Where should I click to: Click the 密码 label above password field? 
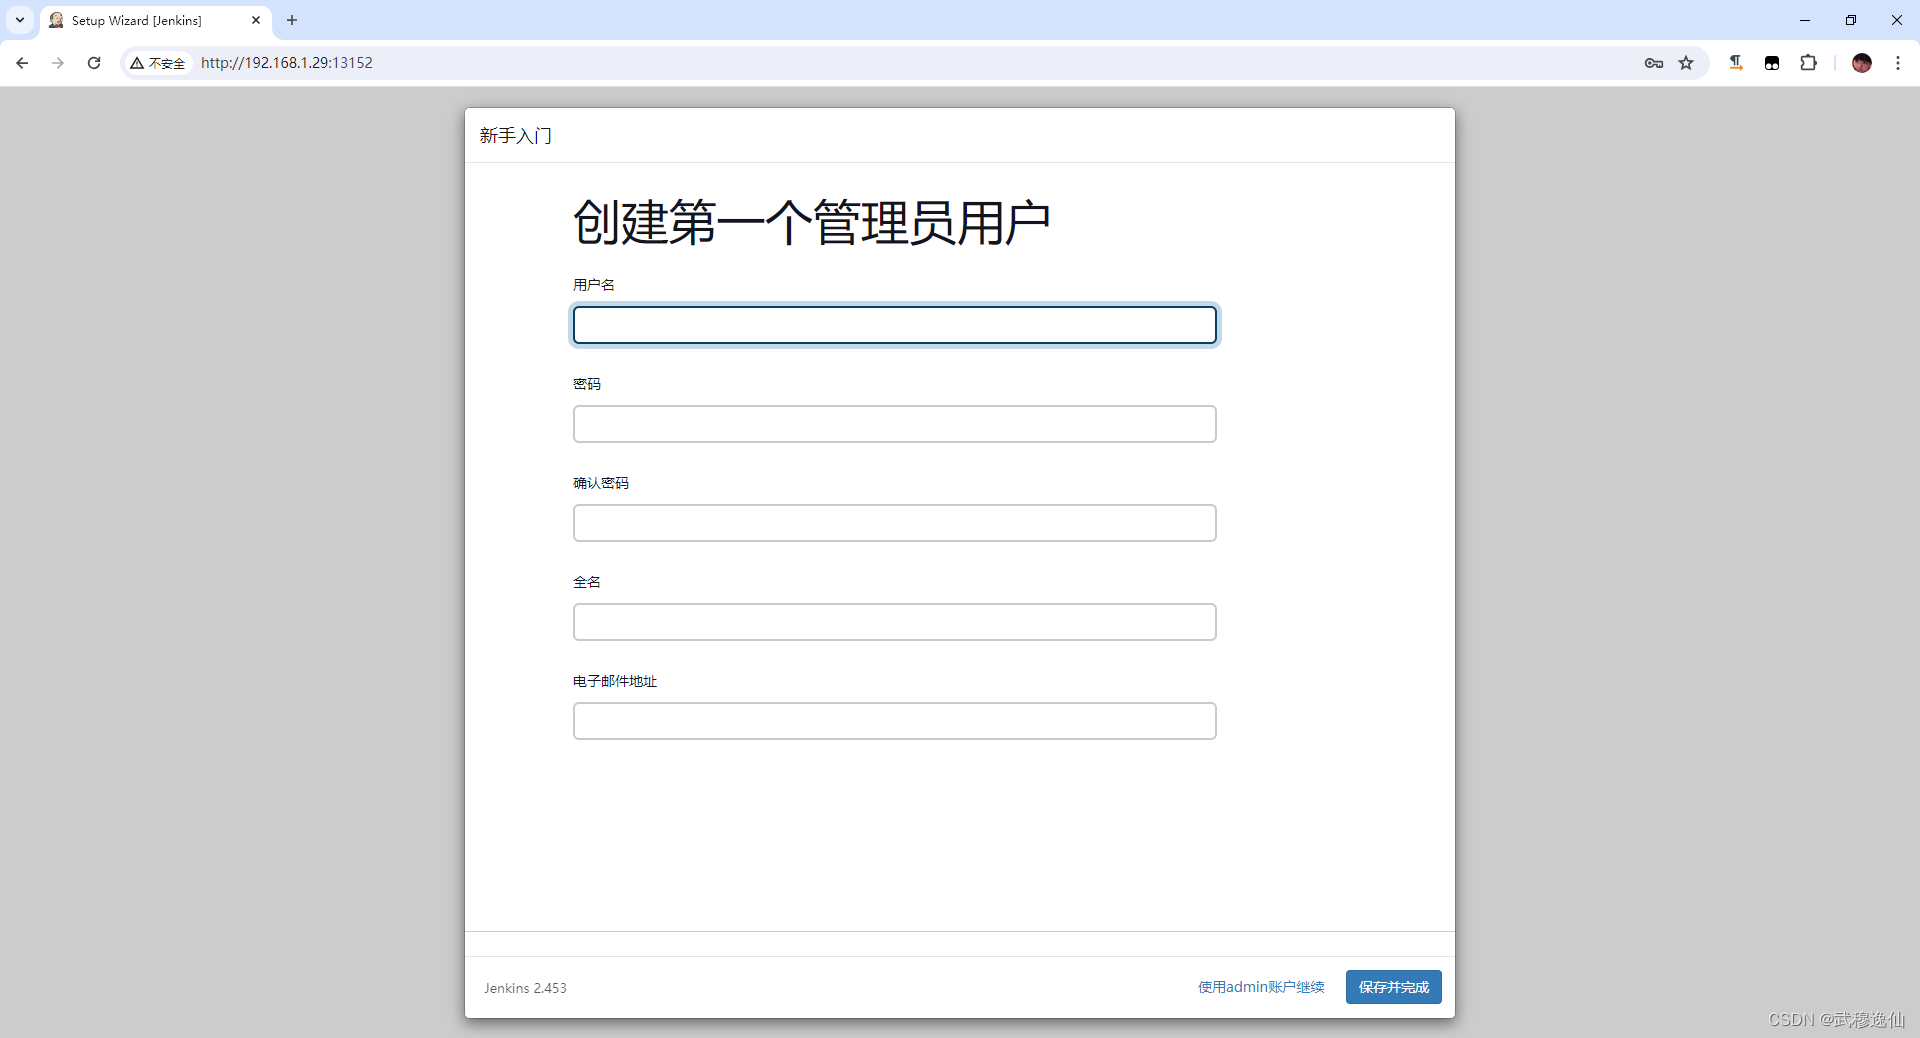587,384
